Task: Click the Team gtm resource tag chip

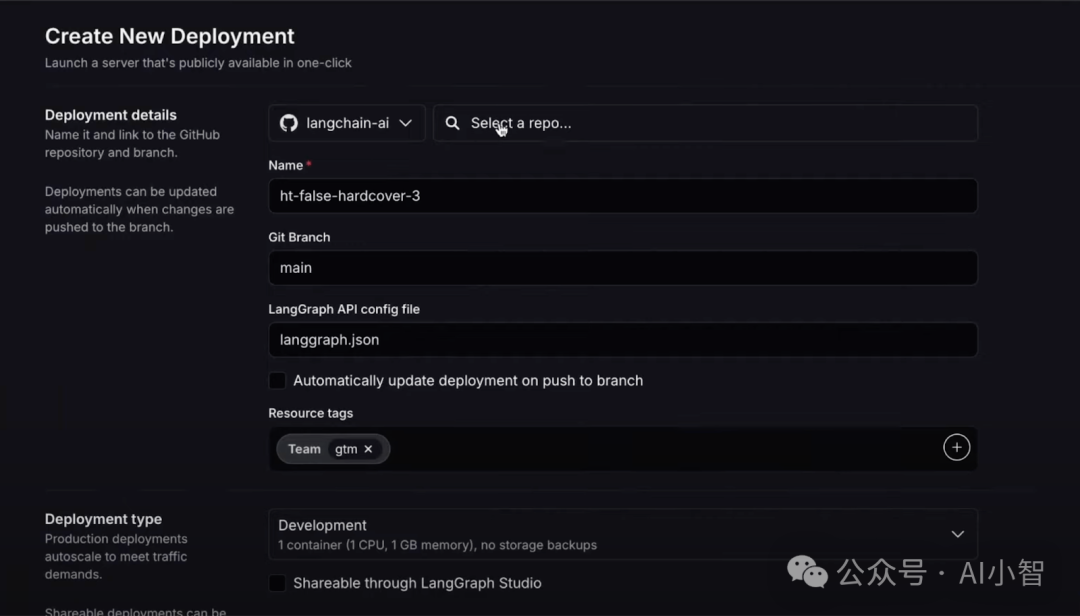Action: pyautogui.click(x=333, y=449)
